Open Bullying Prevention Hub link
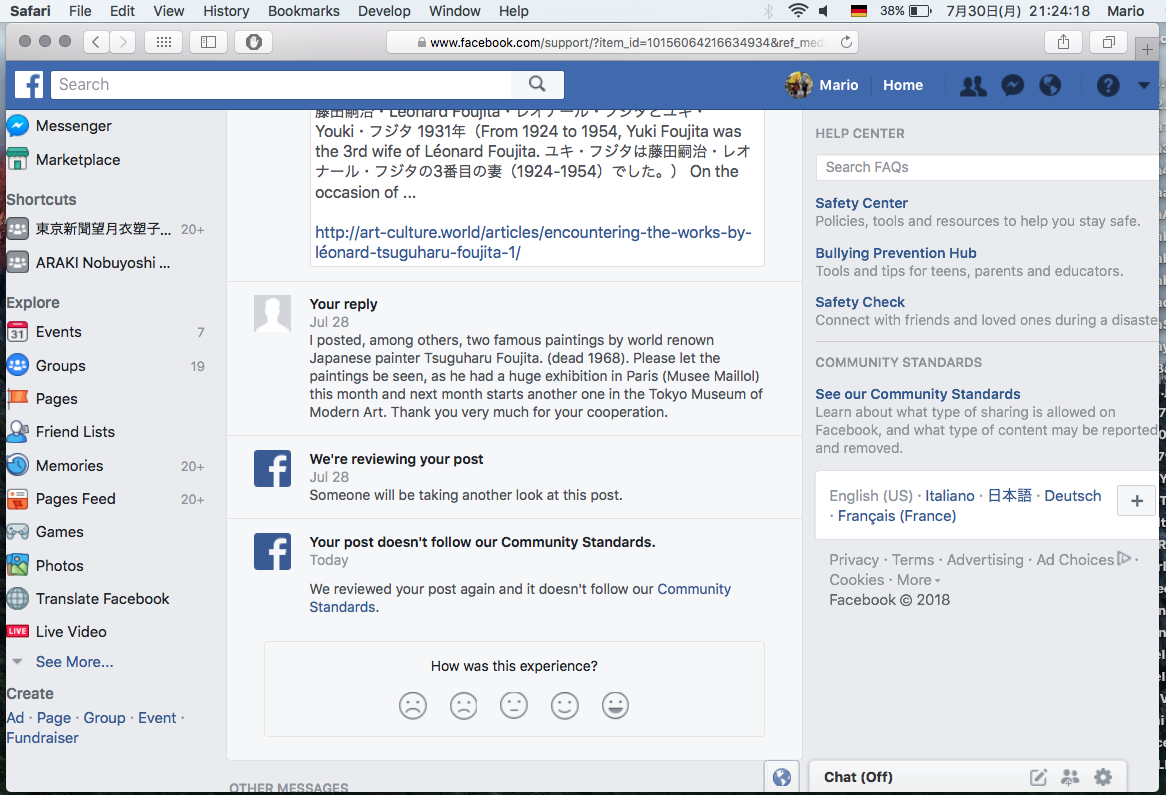 coord(895,253)
